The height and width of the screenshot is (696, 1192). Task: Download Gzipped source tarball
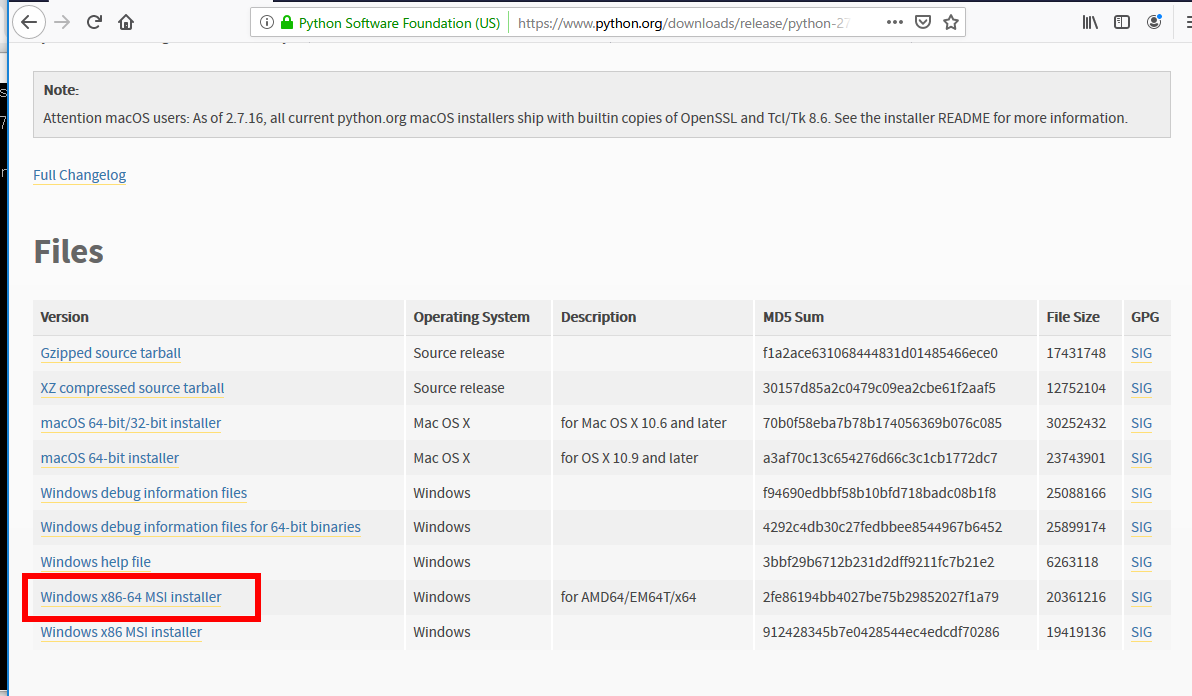click(111, 353)
